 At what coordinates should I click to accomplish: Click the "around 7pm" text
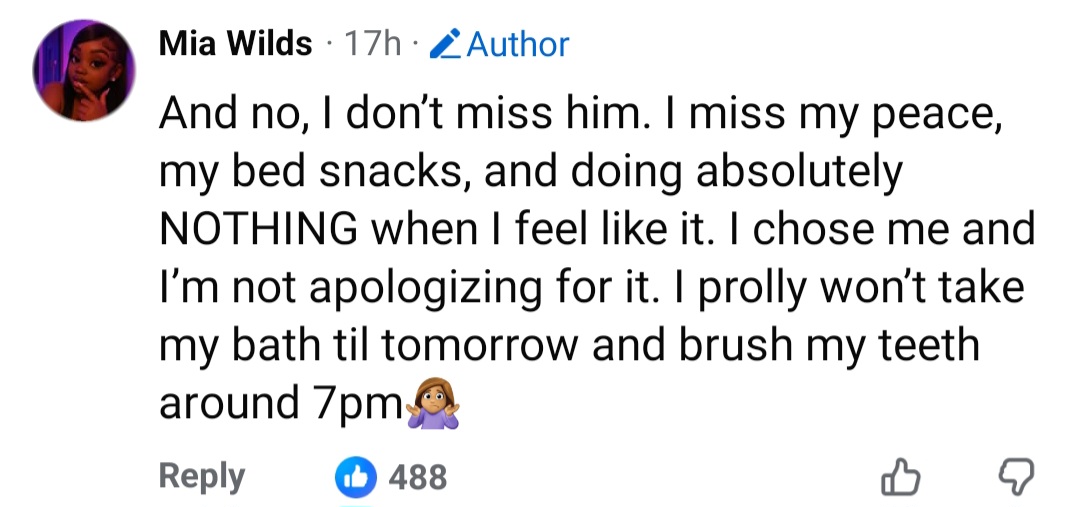[280, 403]
